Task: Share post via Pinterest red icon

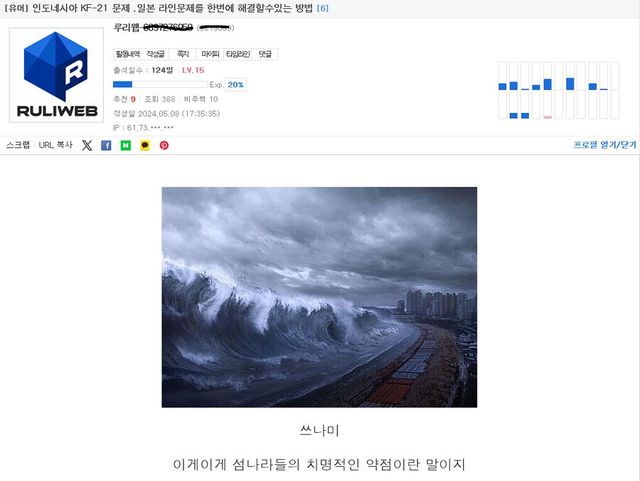Action: tap(164, 145)
